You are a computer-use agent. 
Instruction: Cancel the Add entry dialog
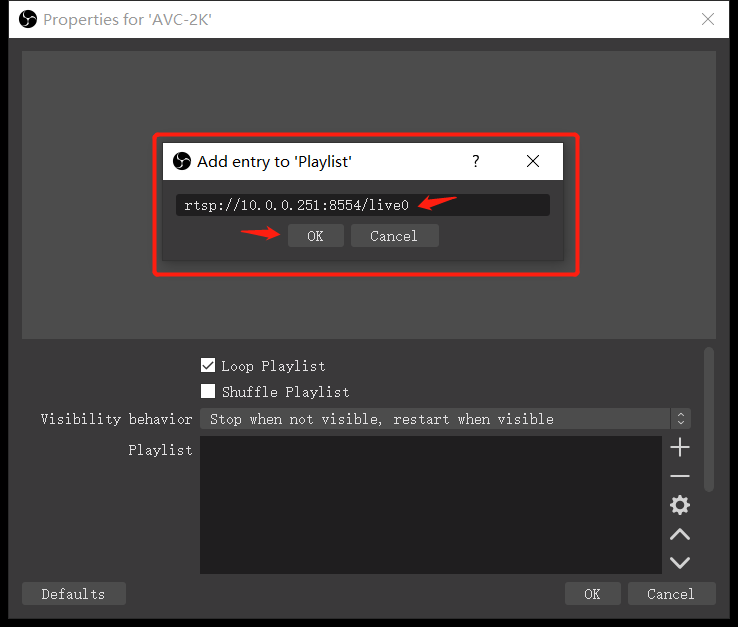pos(394,236)
